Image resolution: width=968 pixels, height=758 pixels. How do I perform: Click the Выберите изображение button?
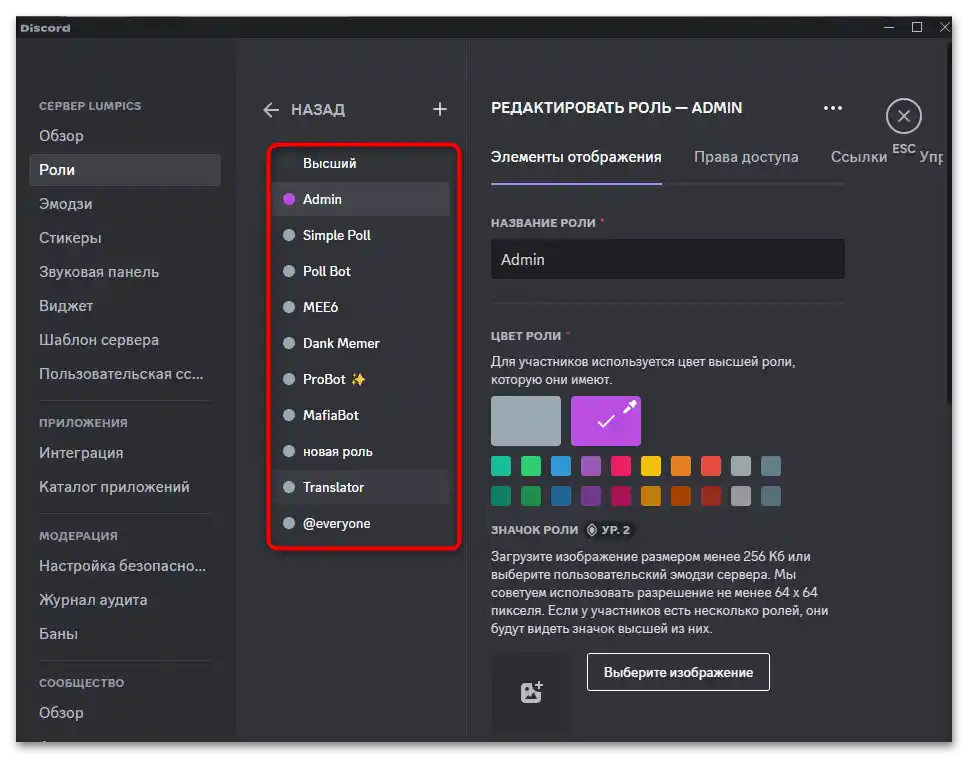tap(678, 672)
